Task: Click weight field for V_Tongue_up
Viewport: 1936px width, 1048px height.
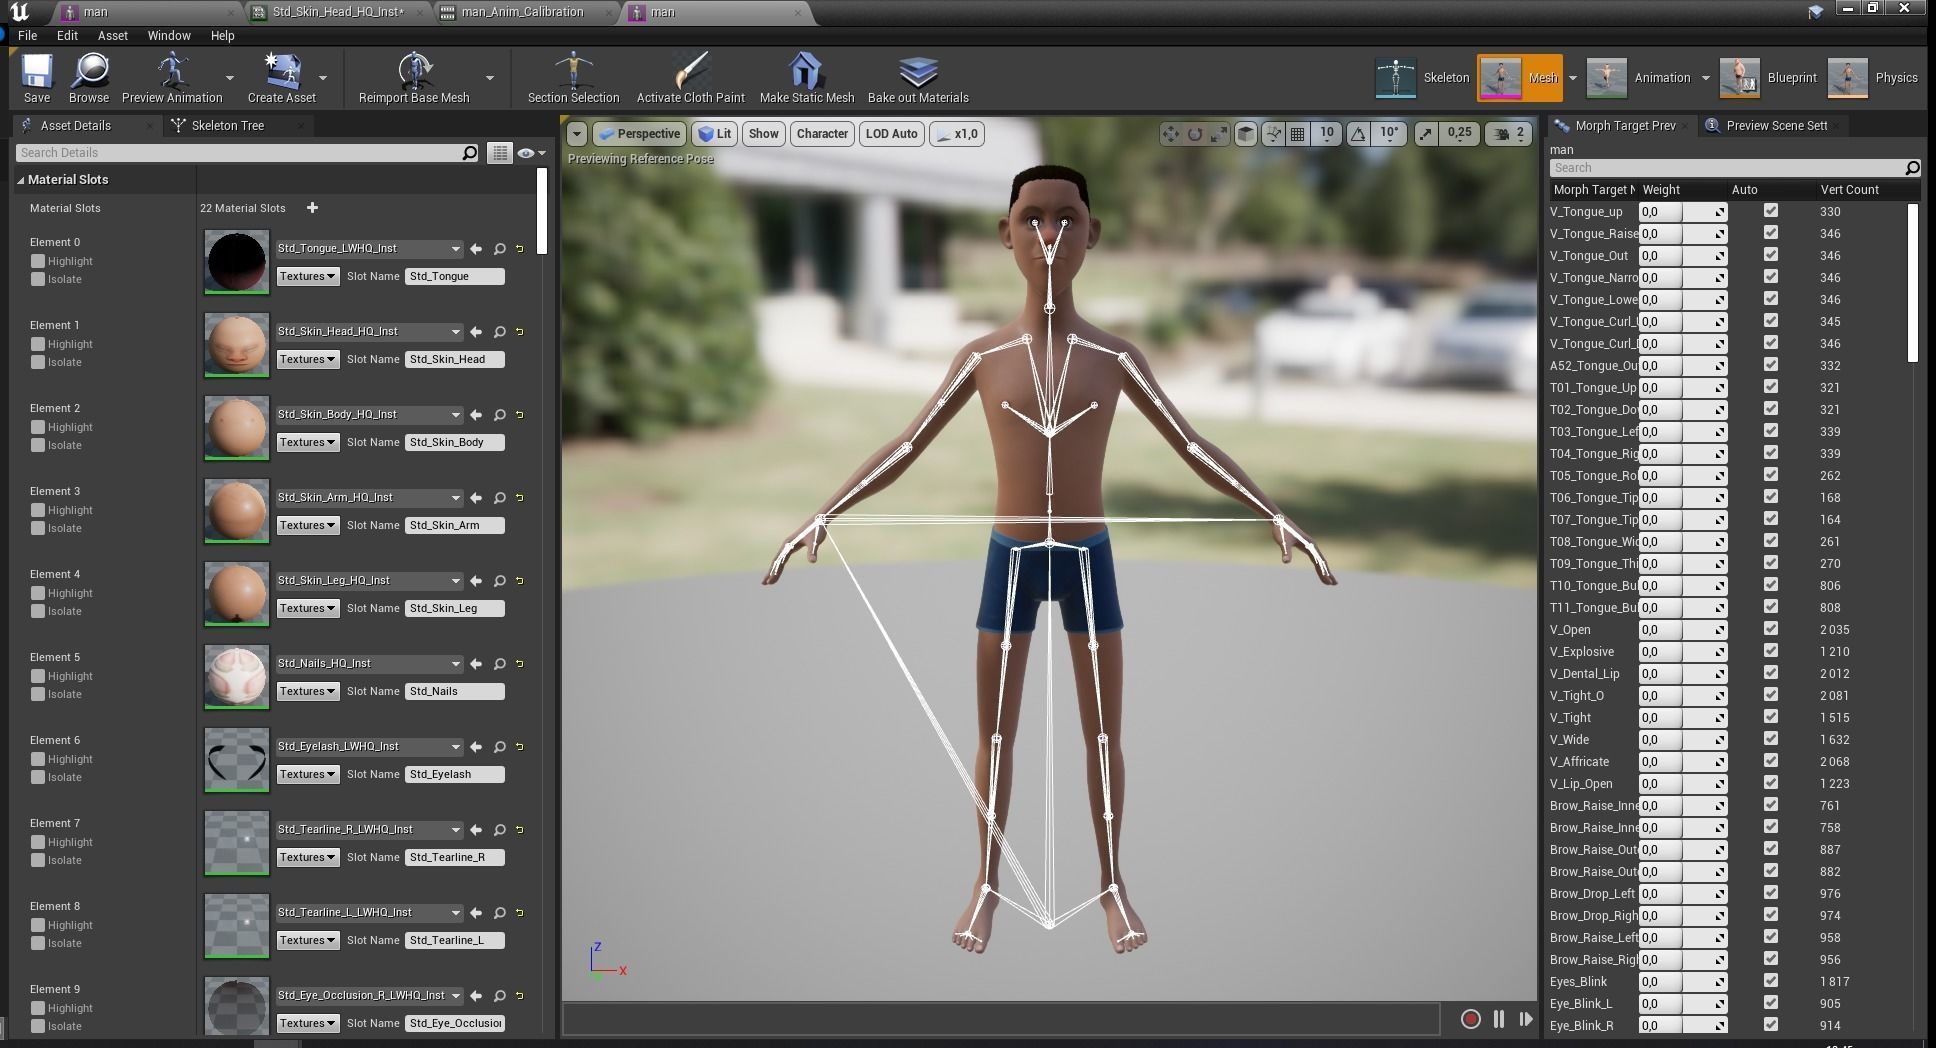Action: (1682, 212)
